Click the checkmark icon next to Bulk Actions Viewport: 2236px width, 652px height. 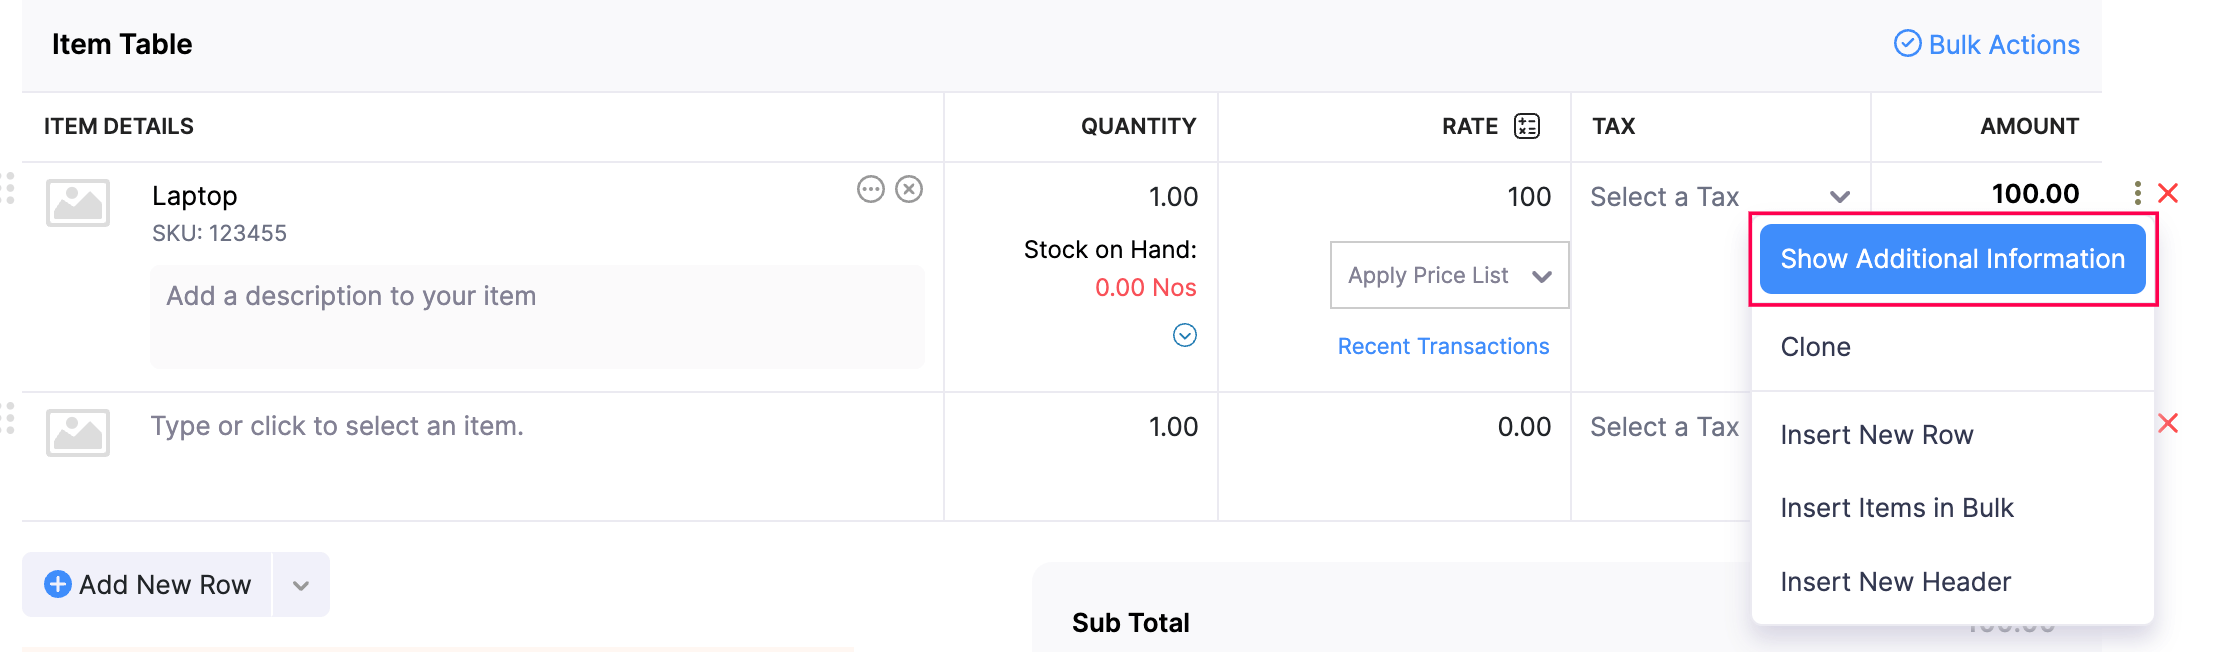(1909, 44)
